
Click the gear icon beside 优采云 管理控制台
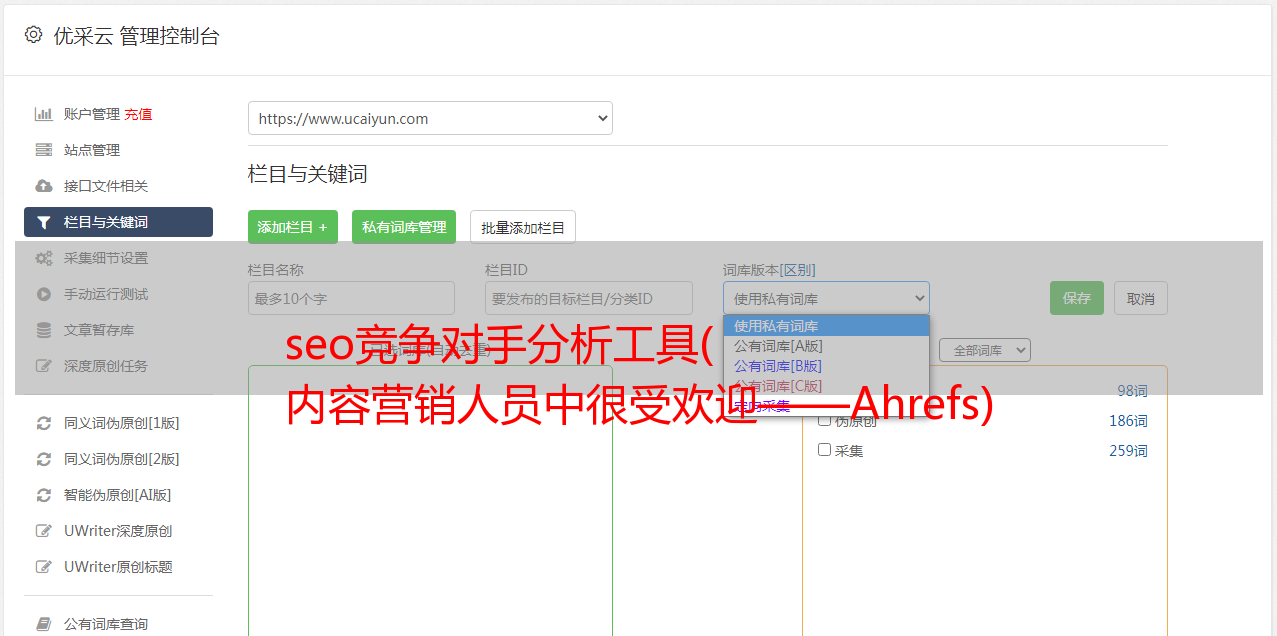(33, 35)
